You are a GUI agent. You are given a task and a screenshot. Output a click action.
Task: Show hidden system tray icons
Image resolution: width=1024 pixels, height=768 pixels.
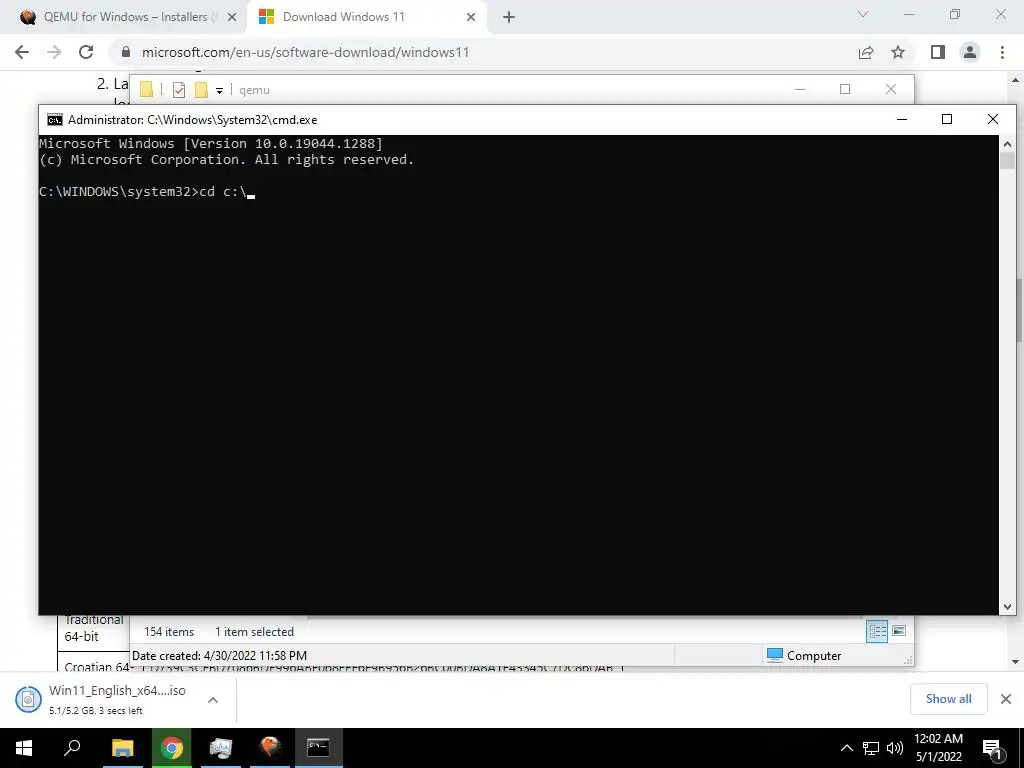tap(846, 748)
